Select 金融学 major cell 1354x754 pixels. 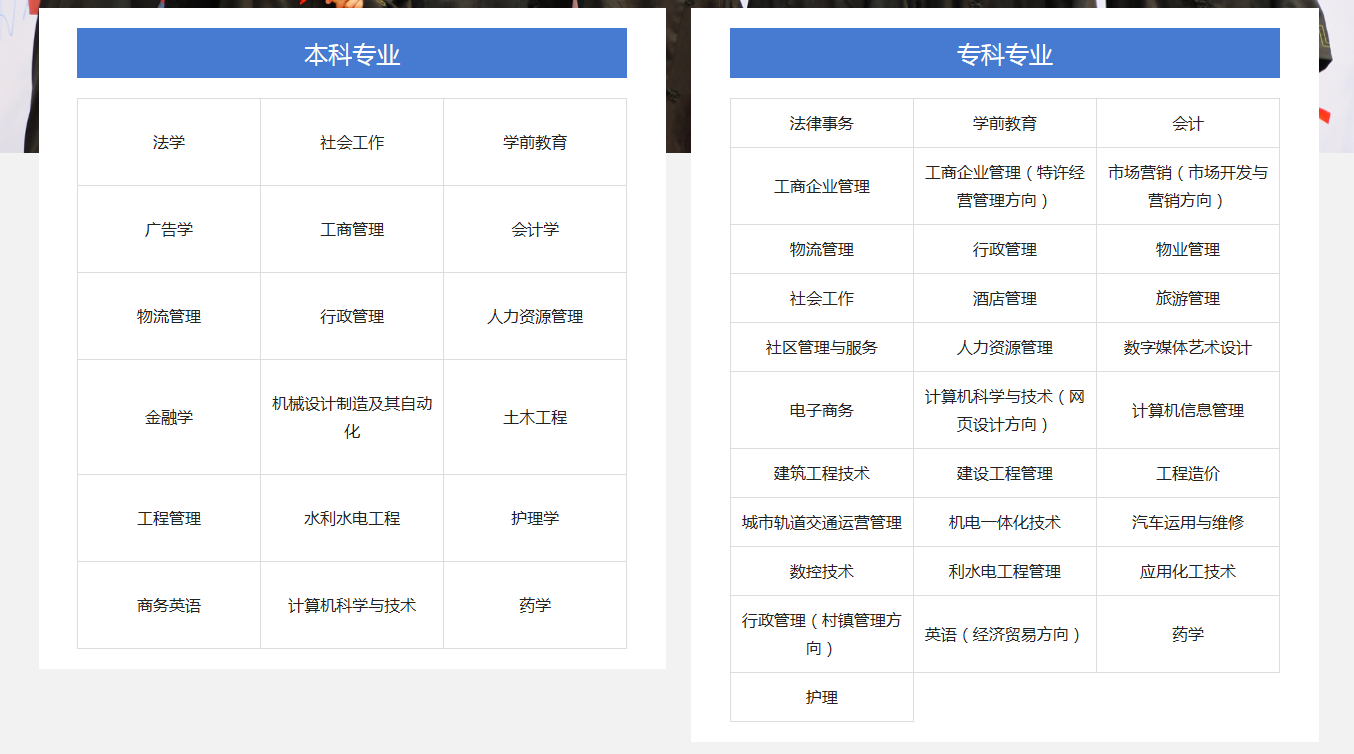point(169,418)
